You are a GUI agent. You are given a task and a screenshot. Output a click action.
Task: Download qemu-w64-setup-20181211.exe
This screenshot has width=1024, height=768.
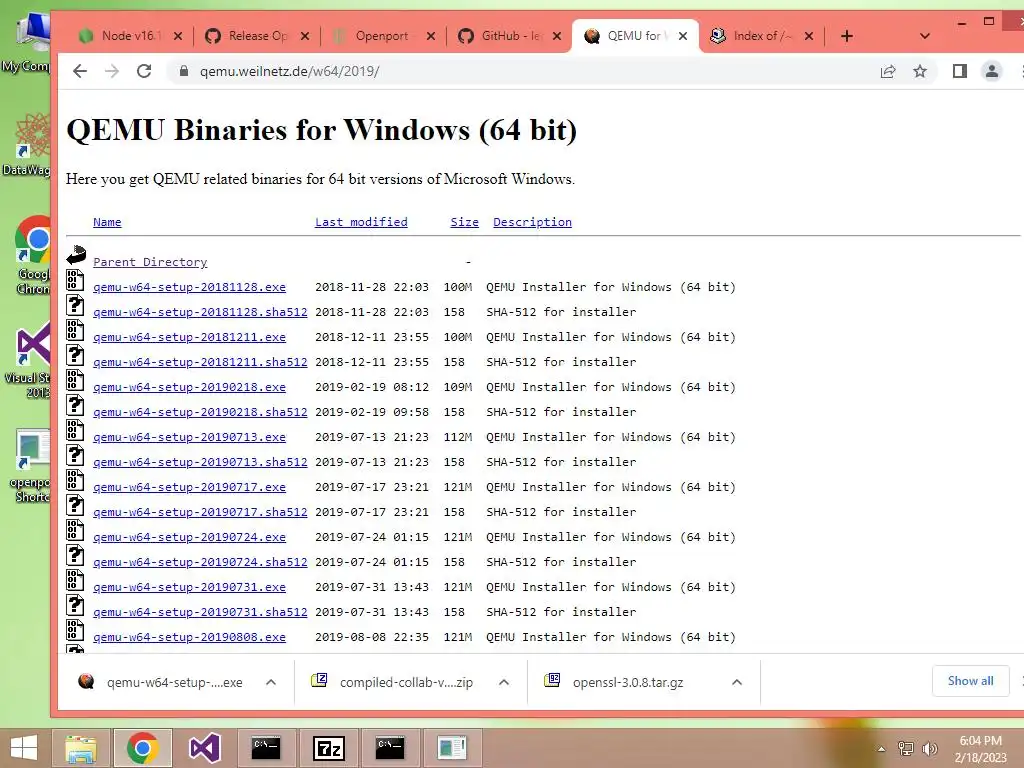[x=189, y=337]
